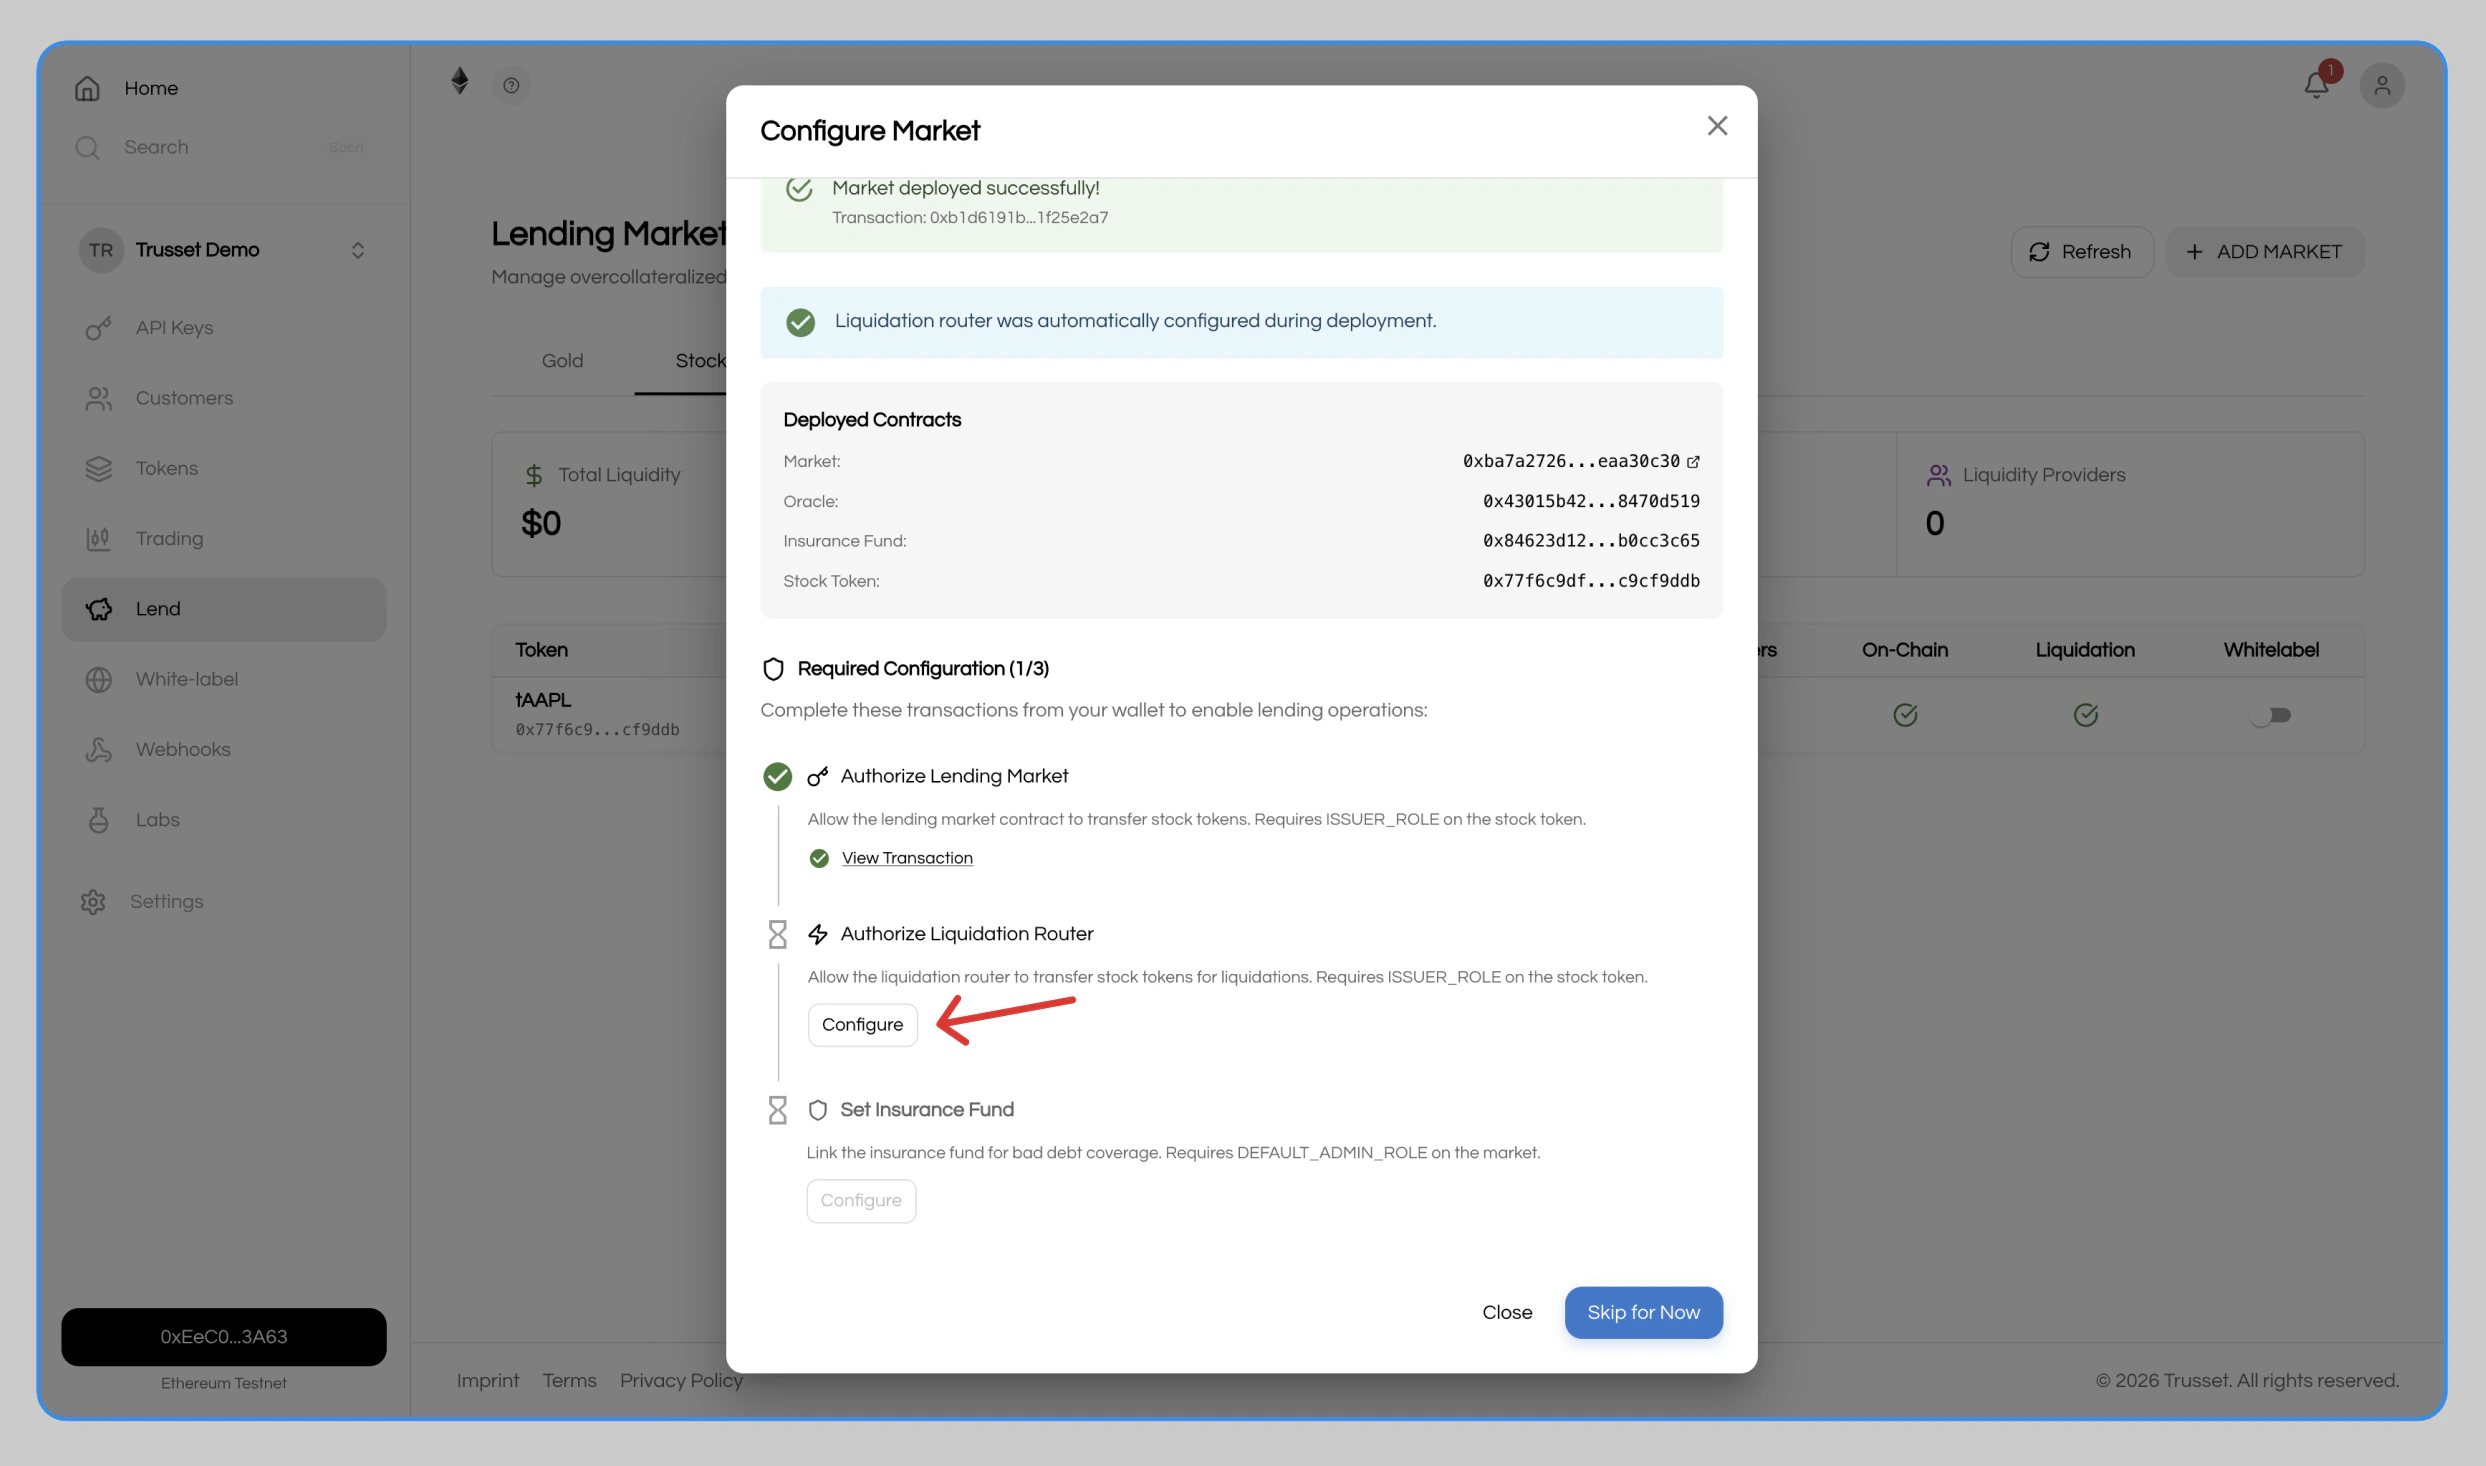The image size is (2486, 1466).
Task: Click Configure under Authorize Liquidation Router
Action: 862,1024
